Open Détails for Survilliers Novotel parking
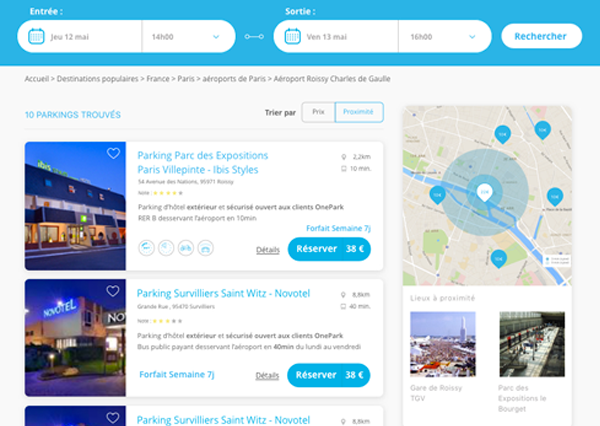This screenshot has width=600, height=426. [x=267, y=375]
